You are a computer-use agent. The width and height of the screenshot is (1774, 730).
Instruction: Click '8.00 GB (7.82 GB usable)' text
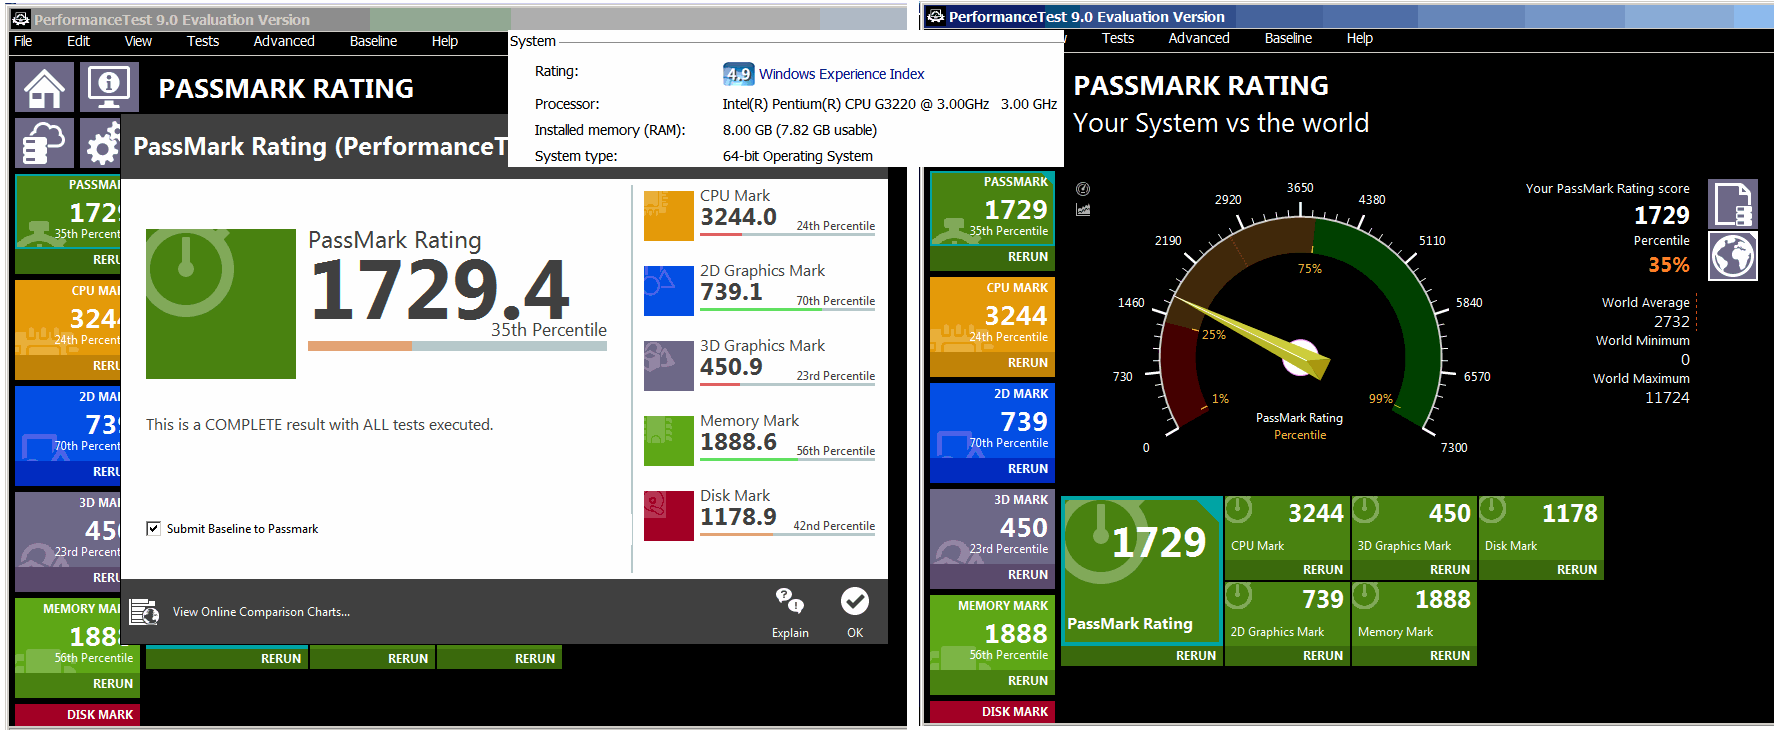click(x=800, y=130)
